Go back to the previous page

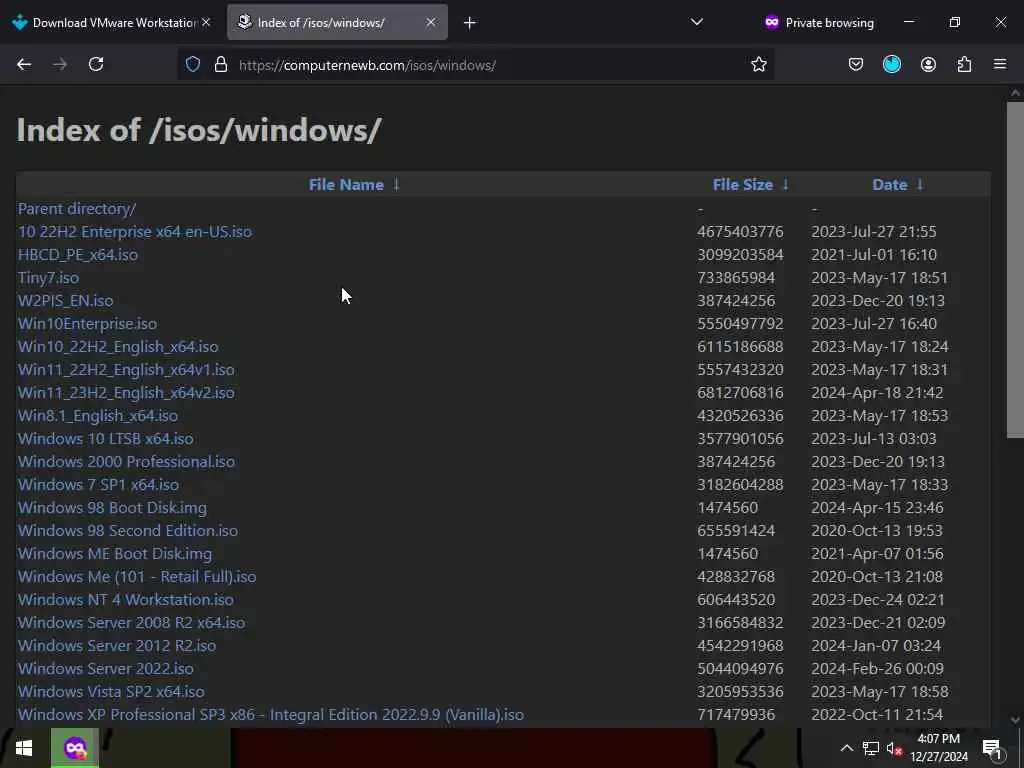pyautogui.click(x=24, y=64)
